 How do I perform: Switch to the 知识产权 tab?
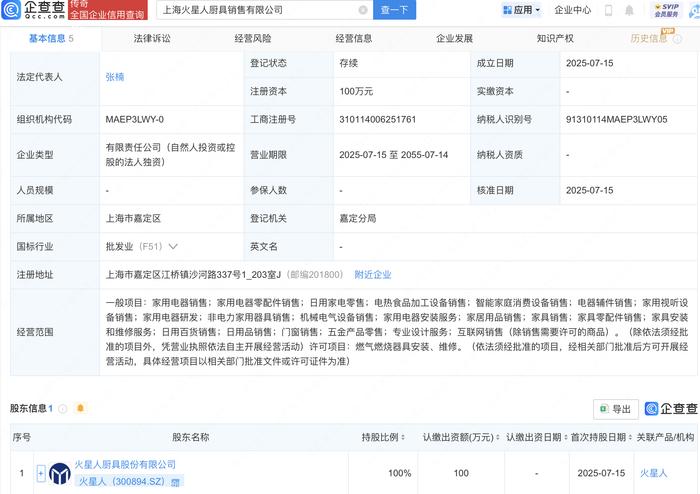(555, 38)
